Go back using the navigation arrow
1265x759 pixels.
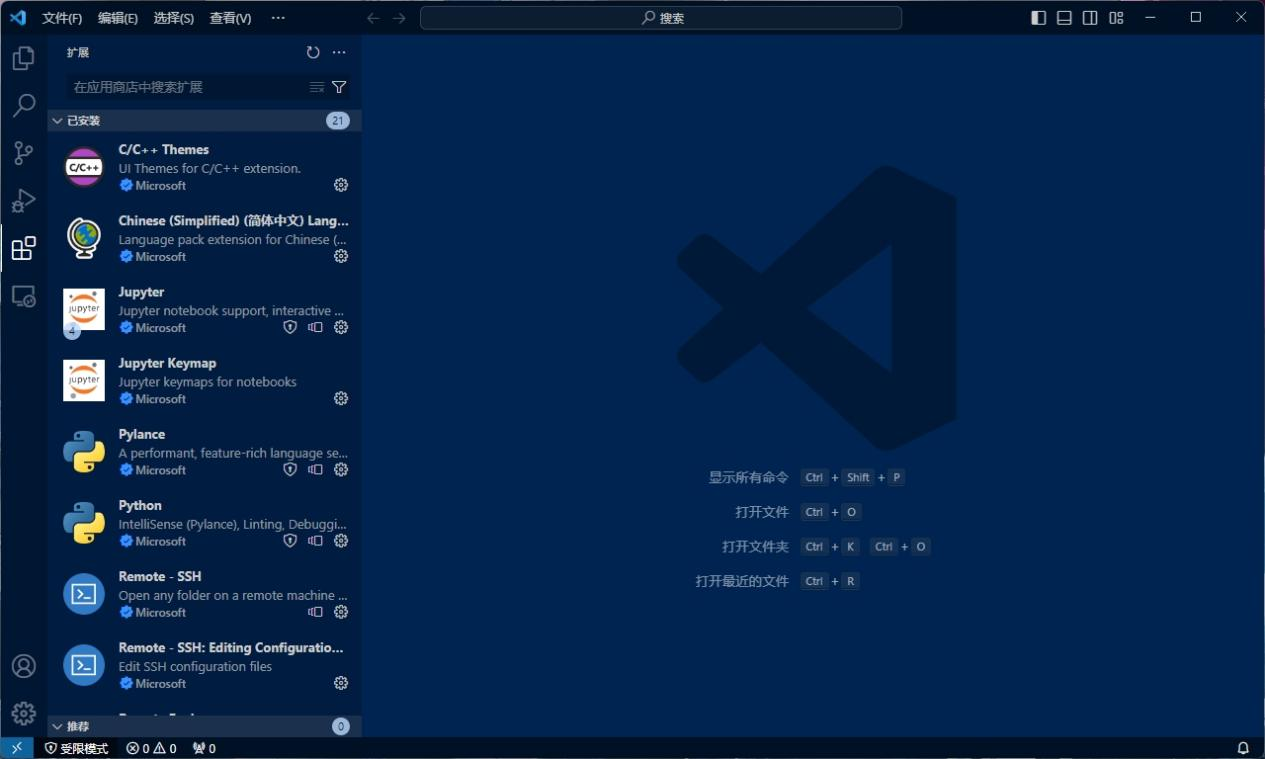pyautogui.click(x=373, y=18)
